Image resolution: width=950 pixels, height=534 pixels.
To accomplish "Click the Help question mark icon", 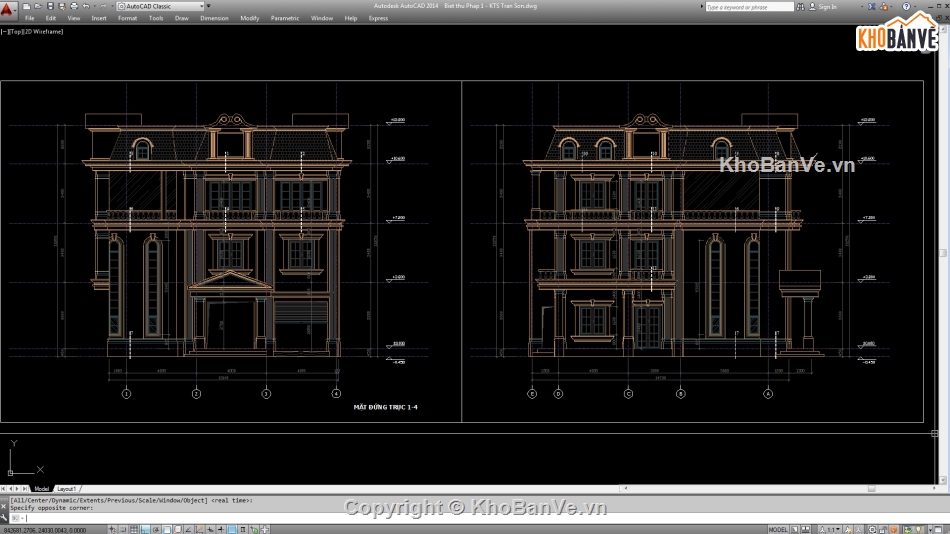I will click(x=906, y=7).
